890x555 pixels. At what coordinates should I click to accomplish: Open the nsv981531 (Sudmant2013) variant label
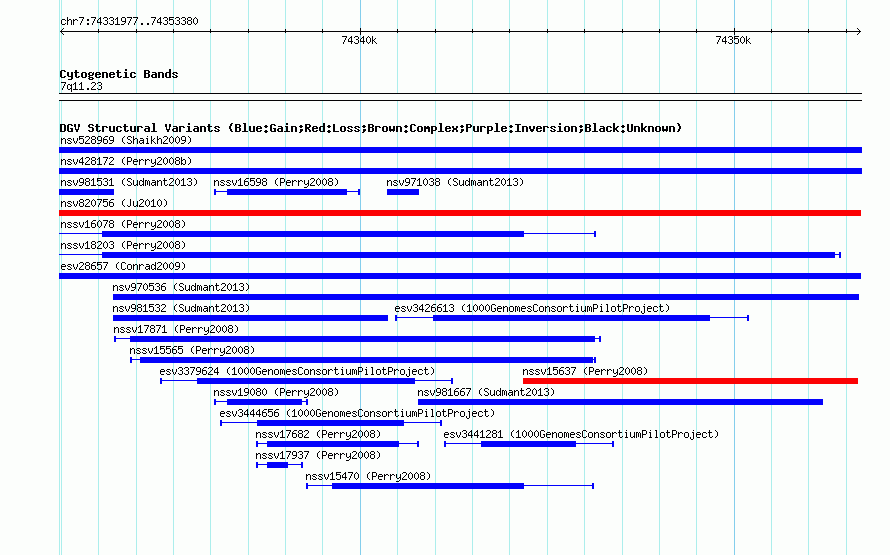coord(129,182)
